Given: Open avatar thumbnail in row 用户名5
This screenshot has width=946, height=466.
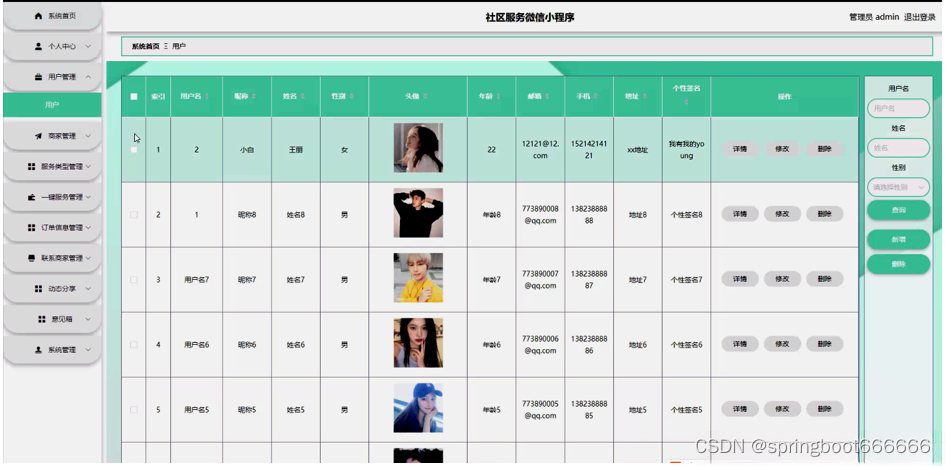Looking at the screenshot, I should click(418, 408).
